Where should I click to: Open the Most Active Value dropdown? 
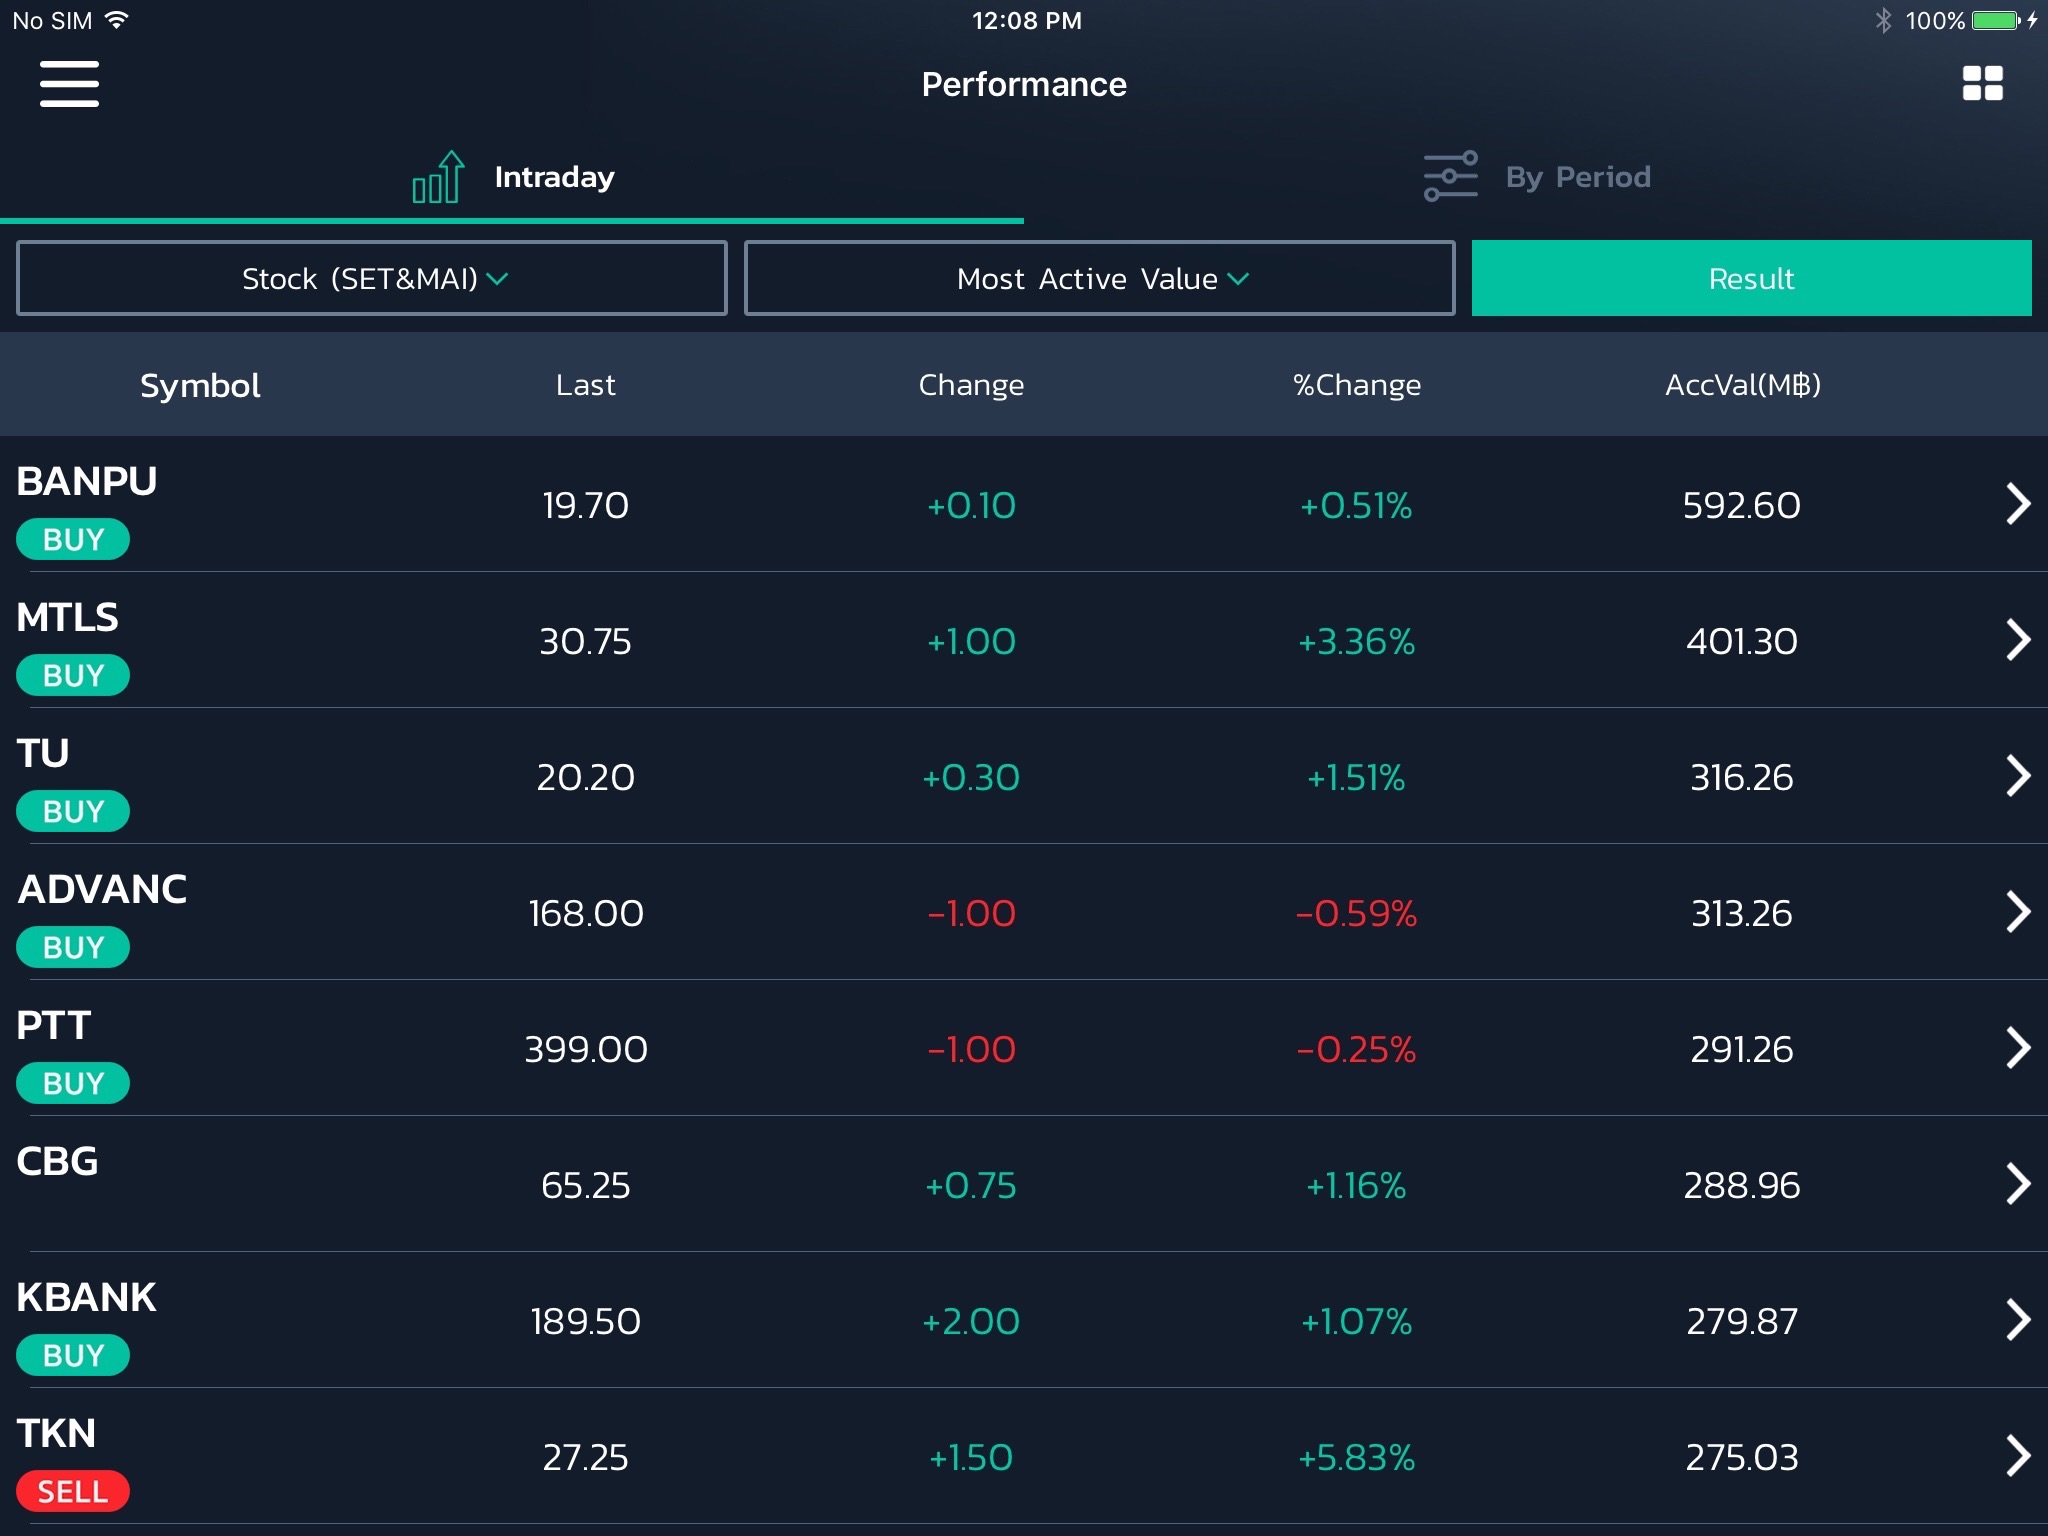click(1099, 278)
